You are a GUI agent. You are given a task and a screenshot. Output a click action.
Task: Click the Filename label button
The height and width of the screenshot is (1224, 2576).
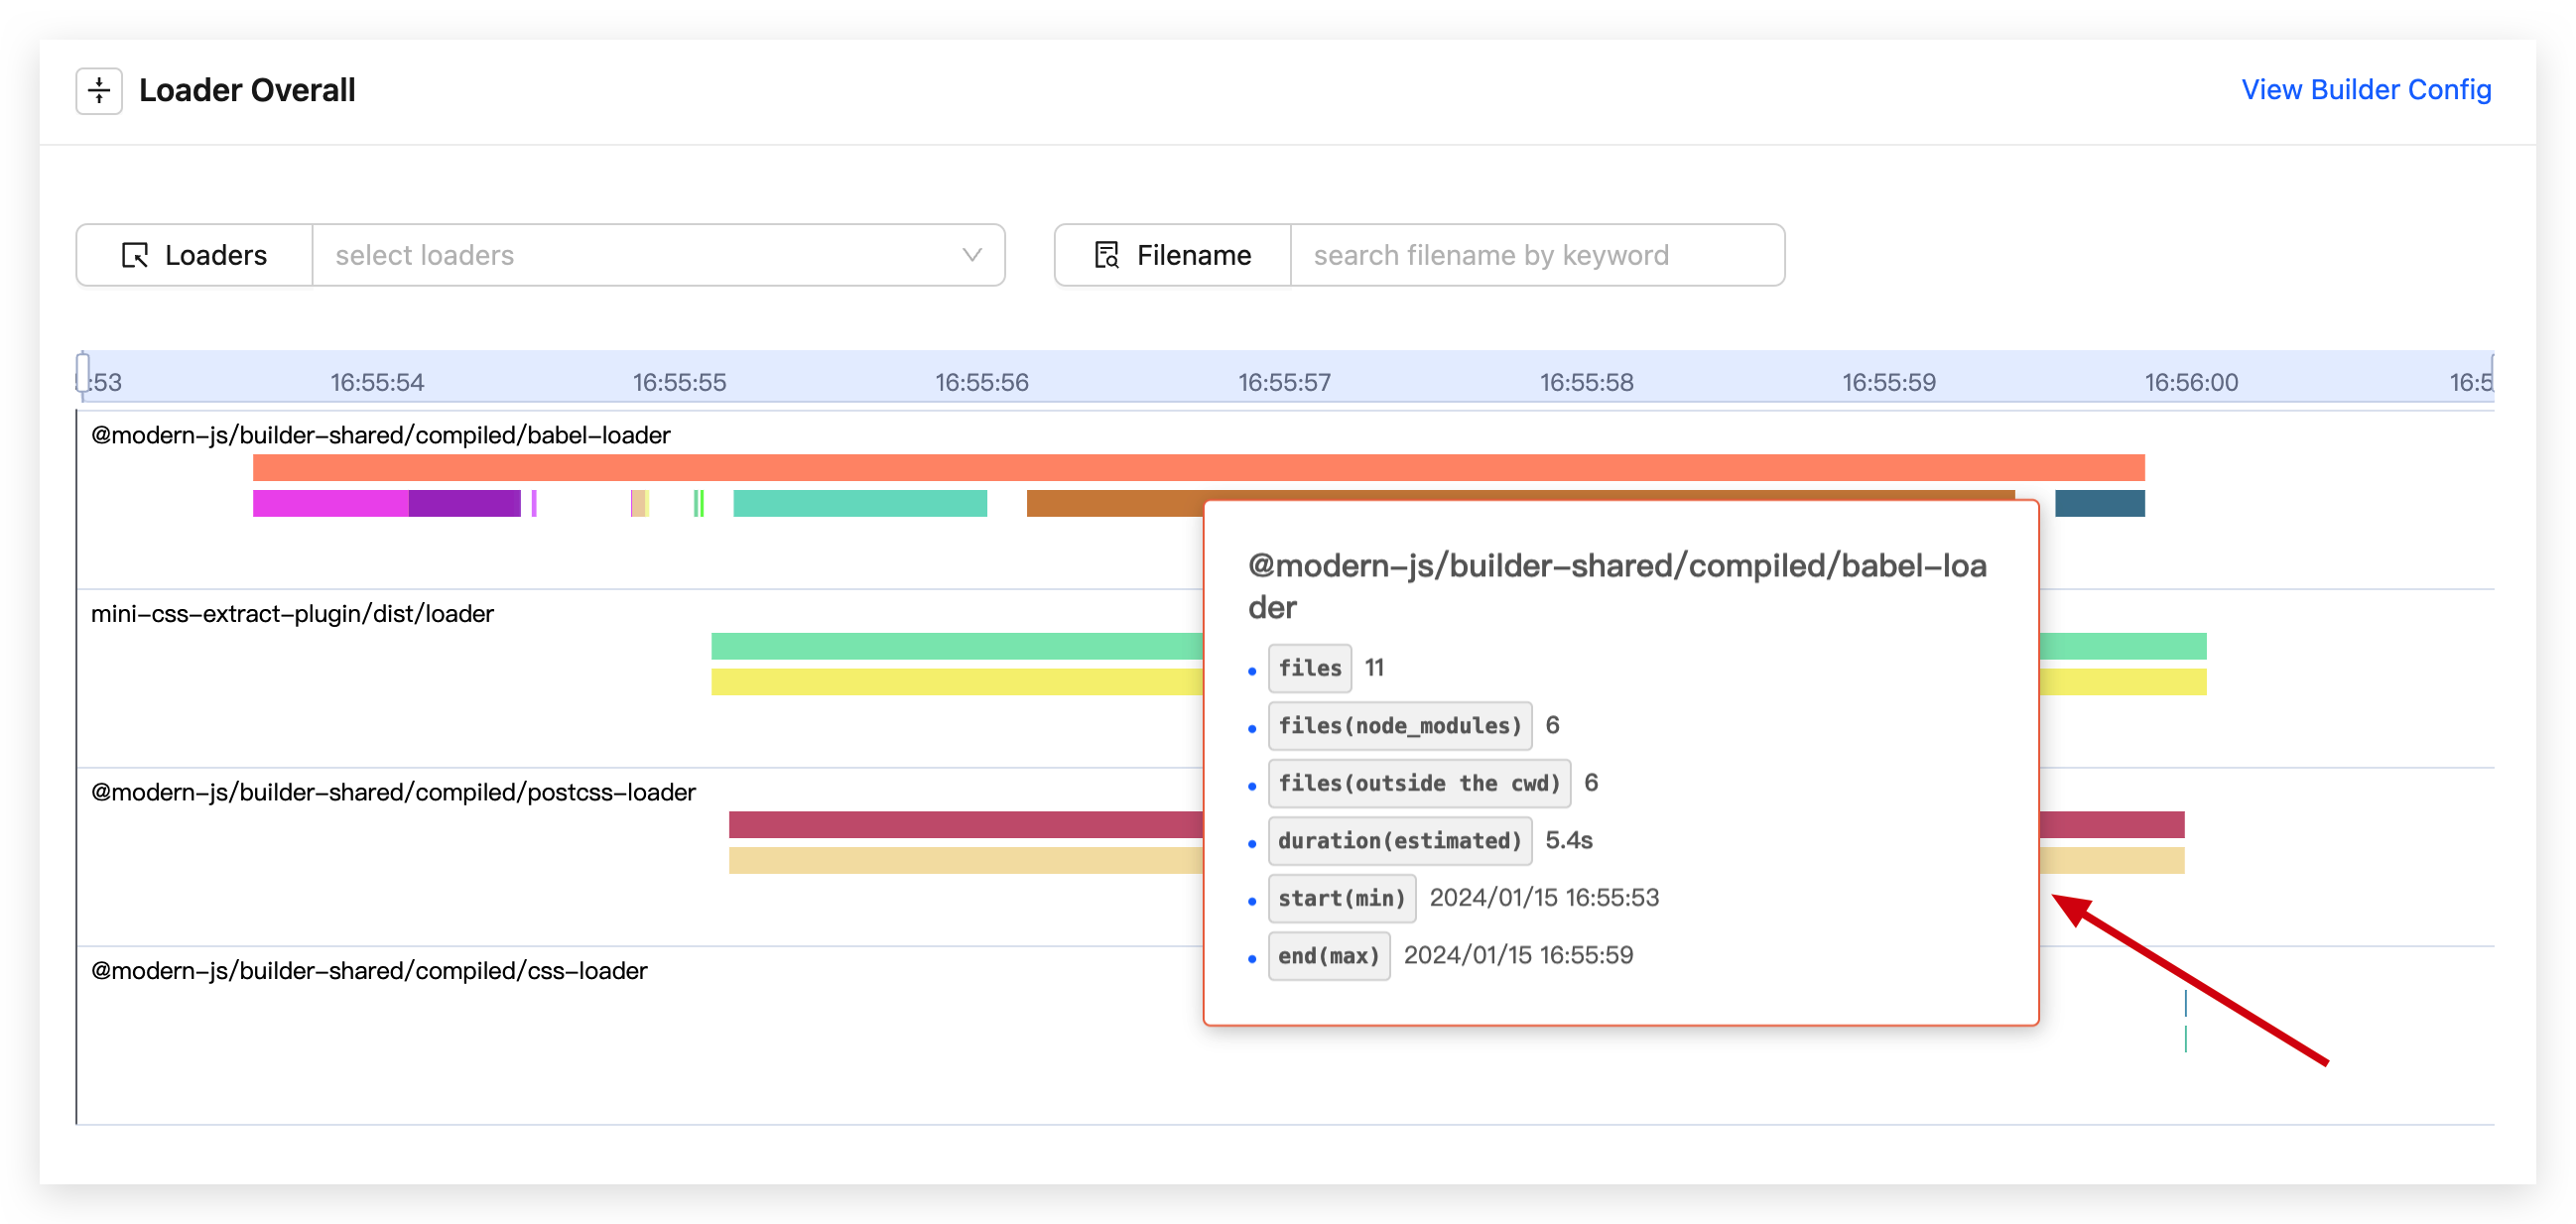click(x=1172, y=255)
